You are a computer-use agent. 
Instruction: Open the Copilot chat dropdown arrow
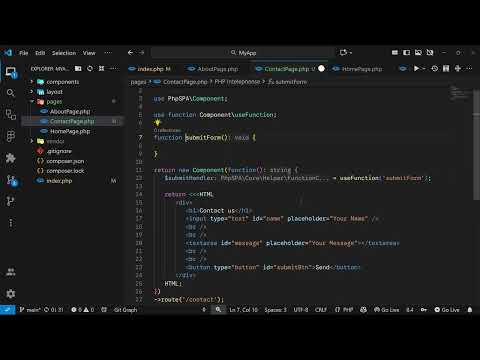[x=351, y=53]
